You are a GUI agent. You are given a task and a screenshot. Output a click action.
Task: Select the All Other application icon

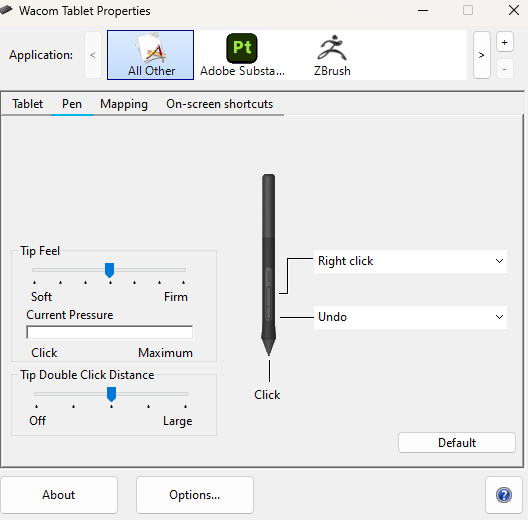click(x=150, y=55)
